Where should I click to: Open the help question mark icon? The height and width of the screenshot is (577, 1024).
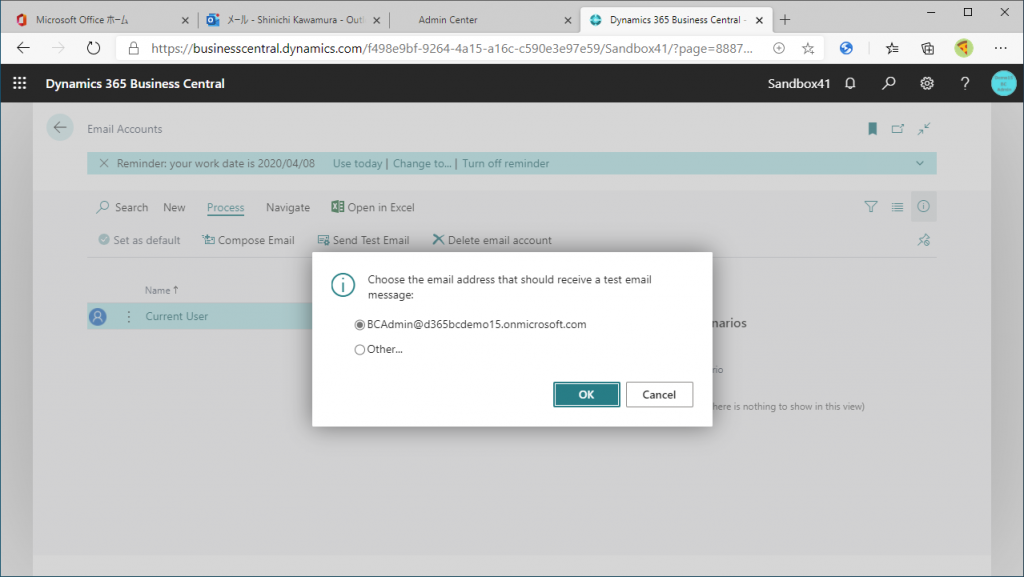click(x=965, y=84)
